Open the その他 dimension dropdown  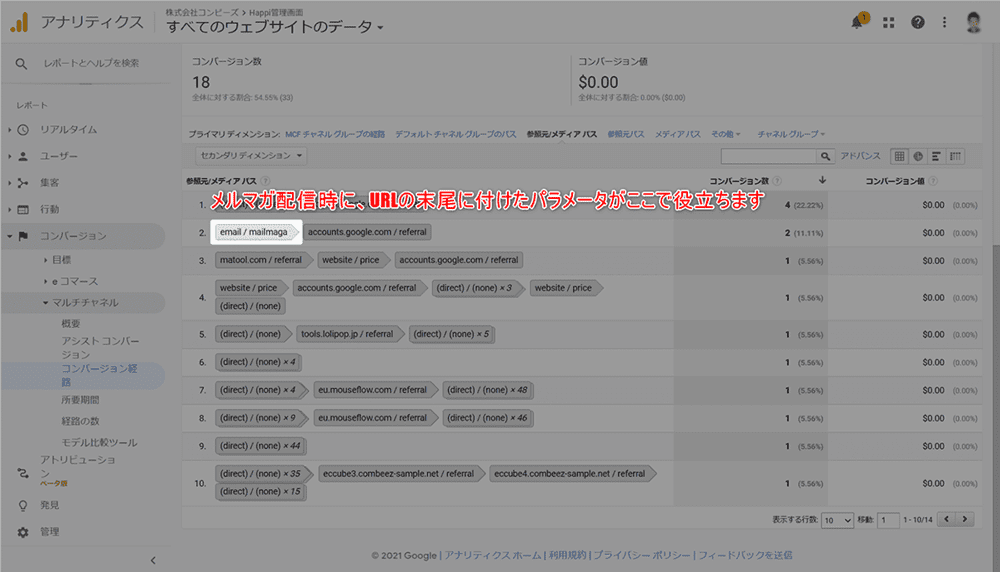pyautogui.click(x=726, y=134)
